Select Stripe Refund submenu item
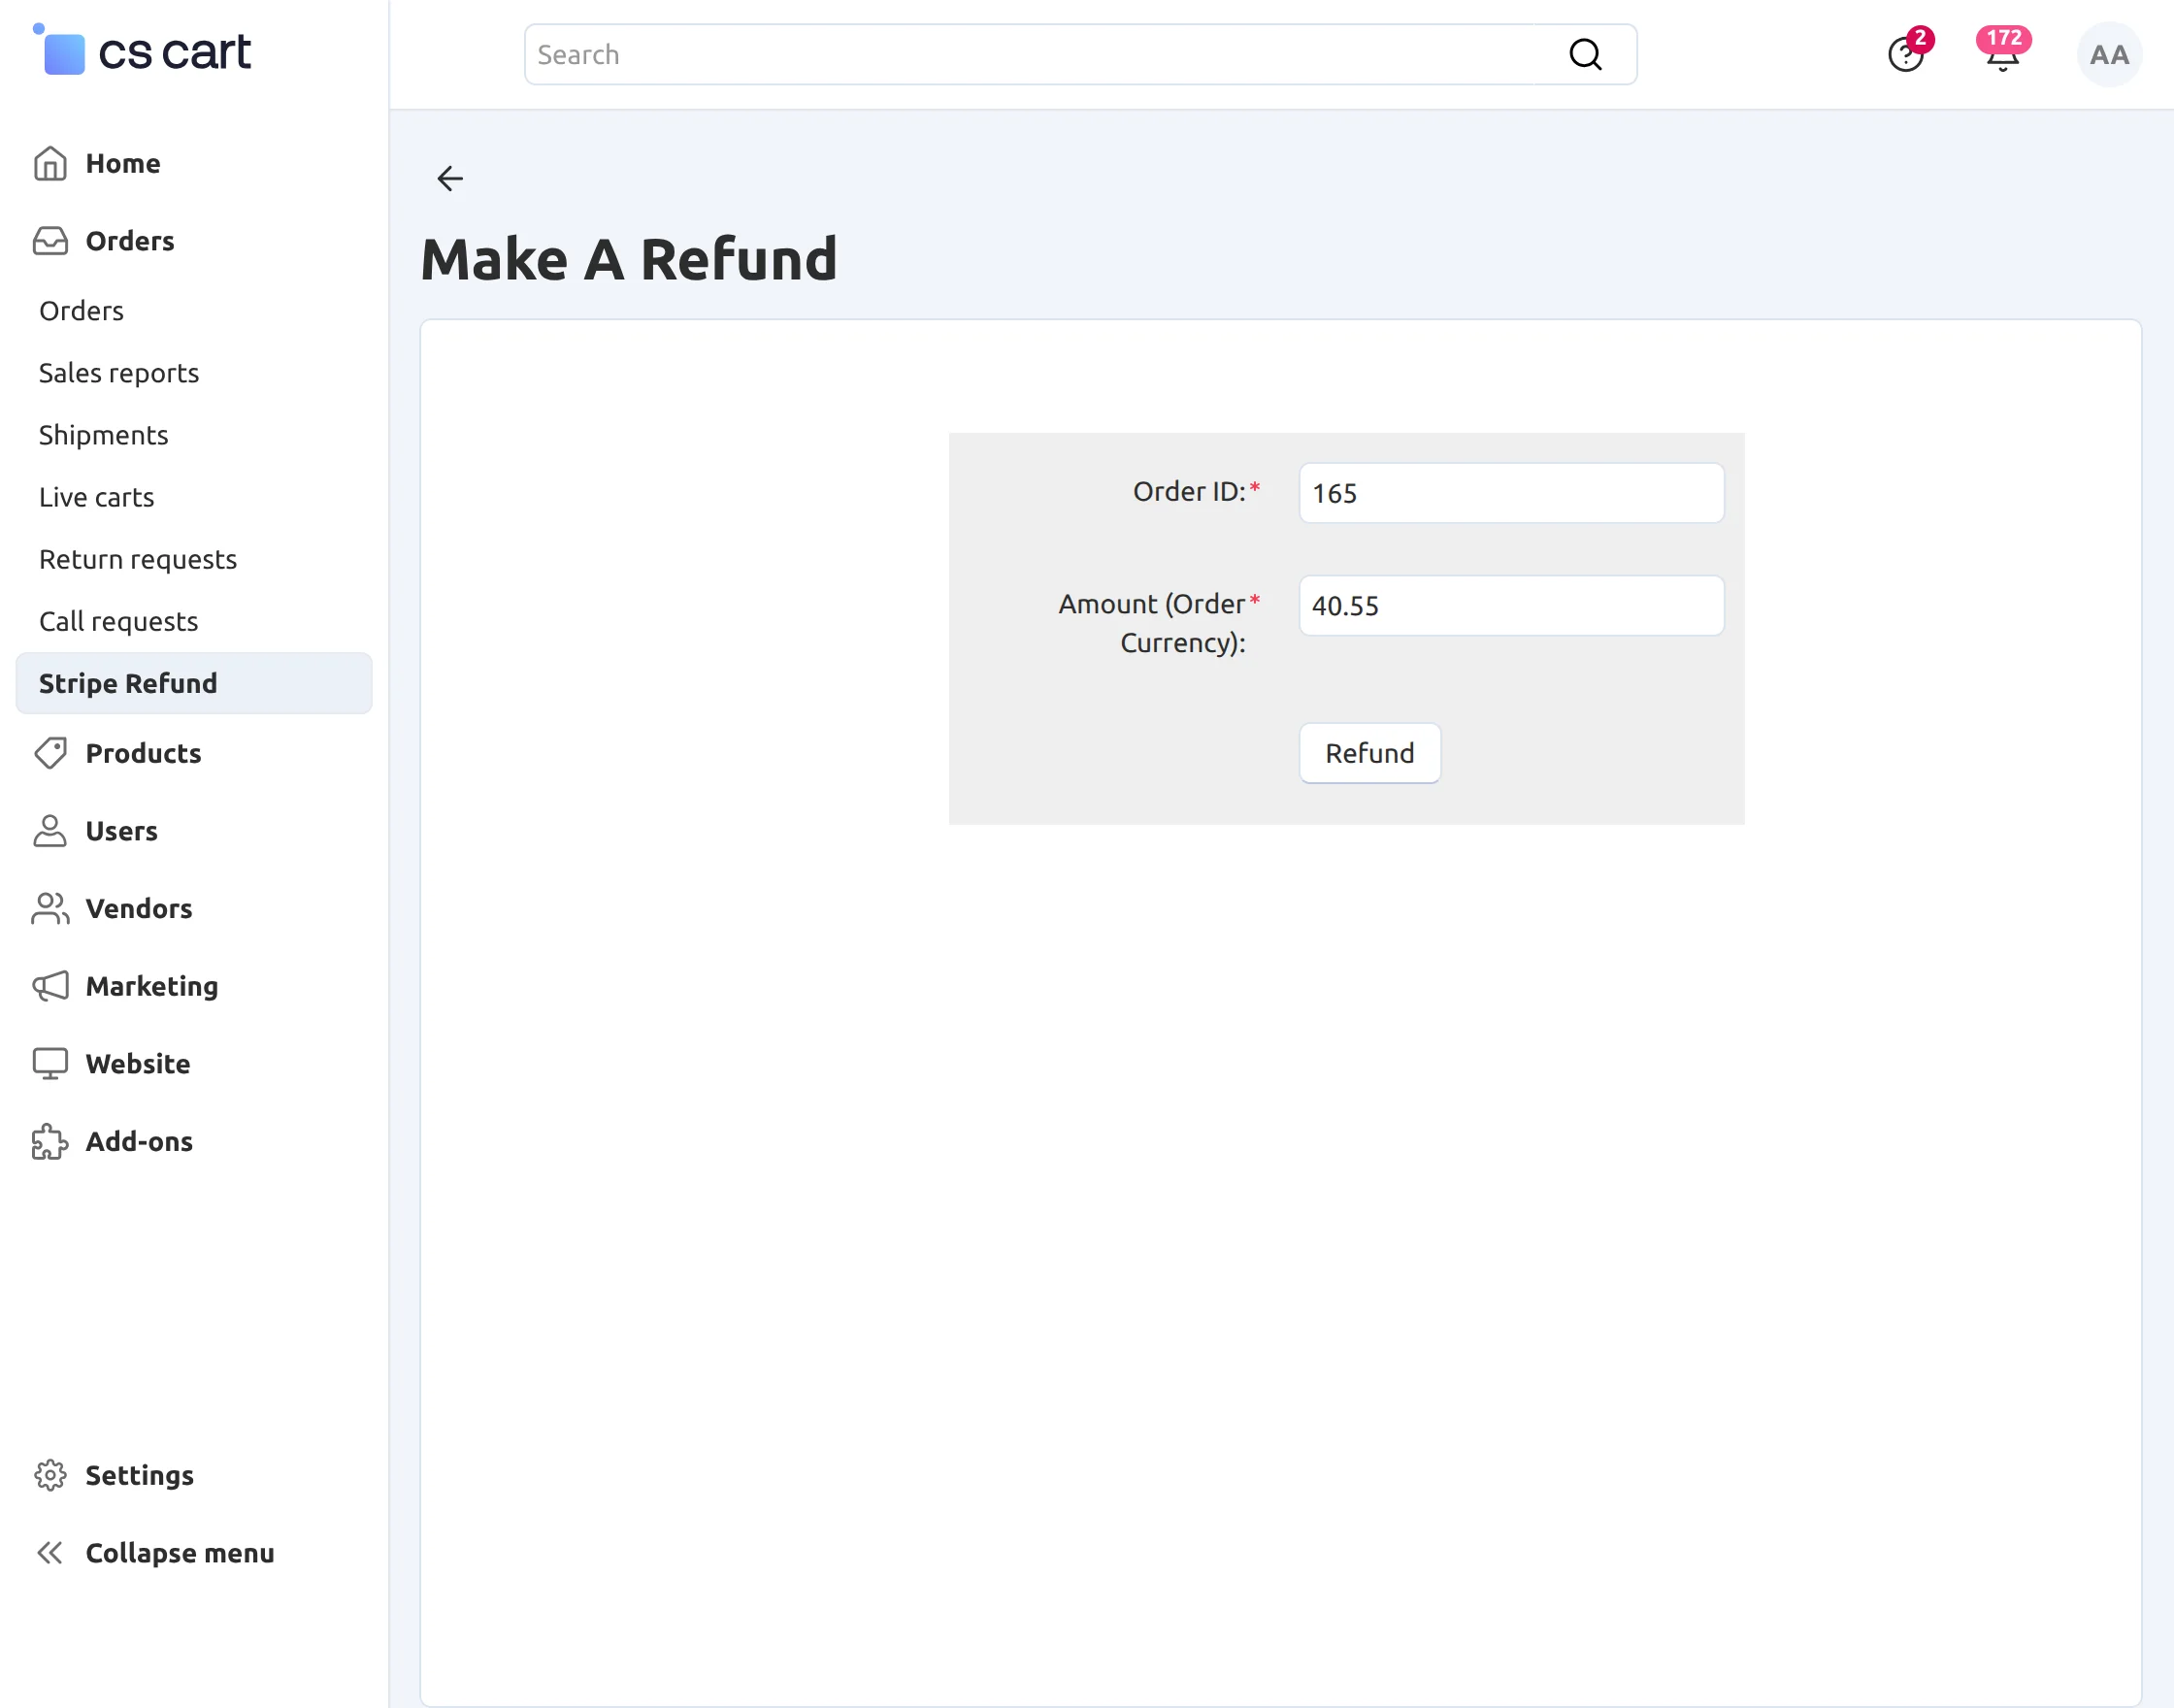The image size is (2174, 1708). pos(194,683)
